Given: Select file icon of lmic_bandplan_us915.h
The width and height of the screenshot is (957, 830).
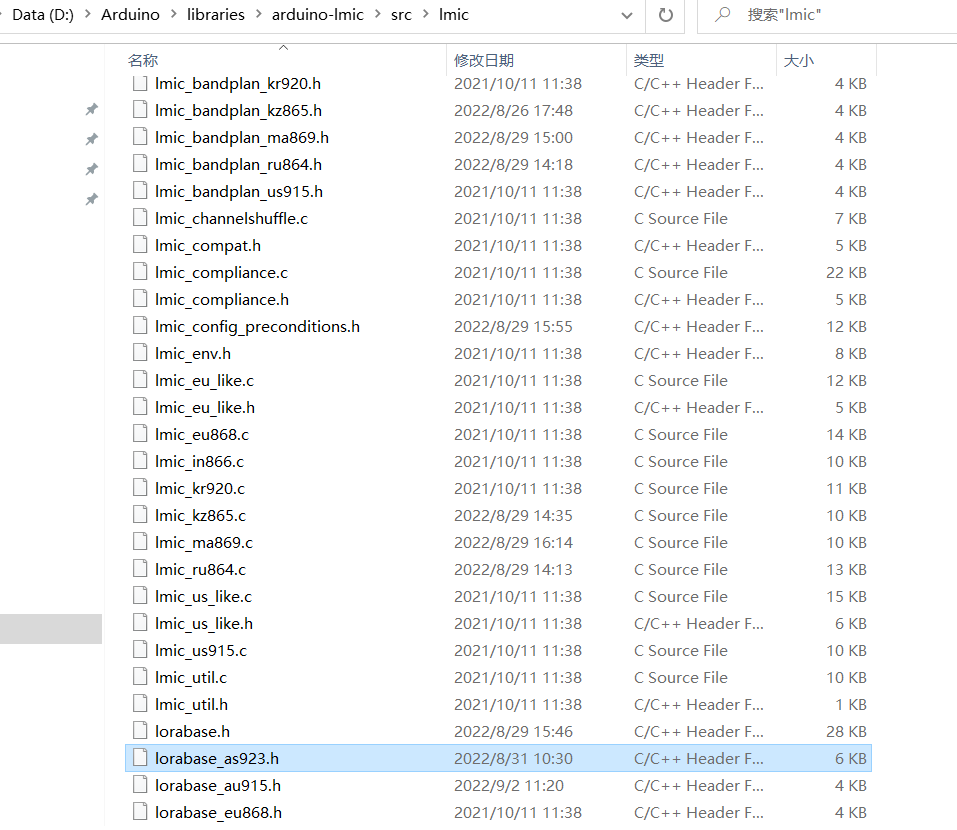Looking at the screenshot, I should 140,191.
